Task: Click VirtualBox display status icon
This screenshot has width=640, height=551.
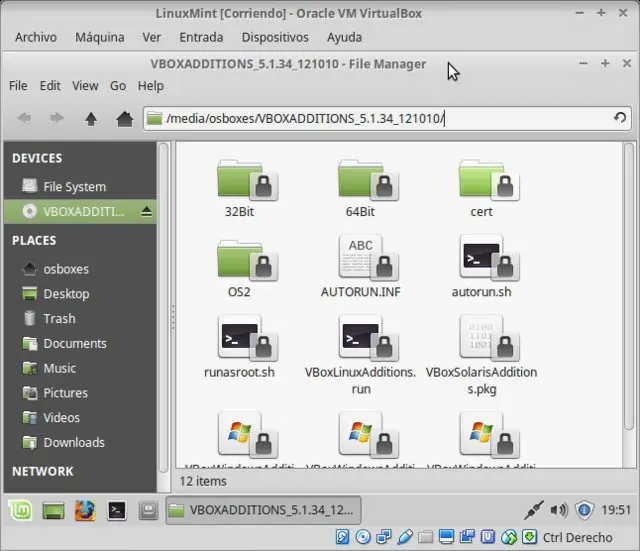Action: click(x=447, y=537)
